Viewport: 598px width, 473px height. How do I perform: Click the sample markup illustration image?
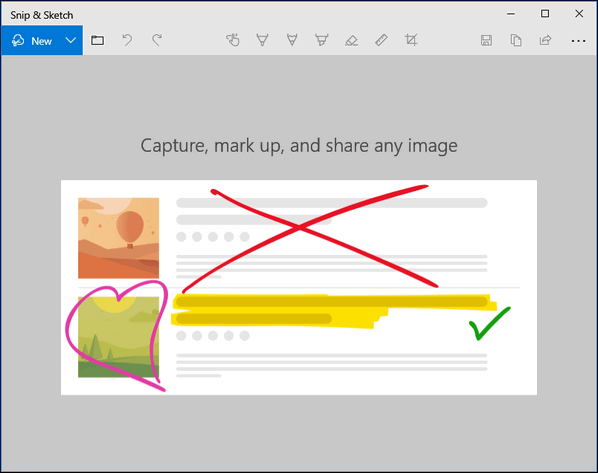click(299, 287)
